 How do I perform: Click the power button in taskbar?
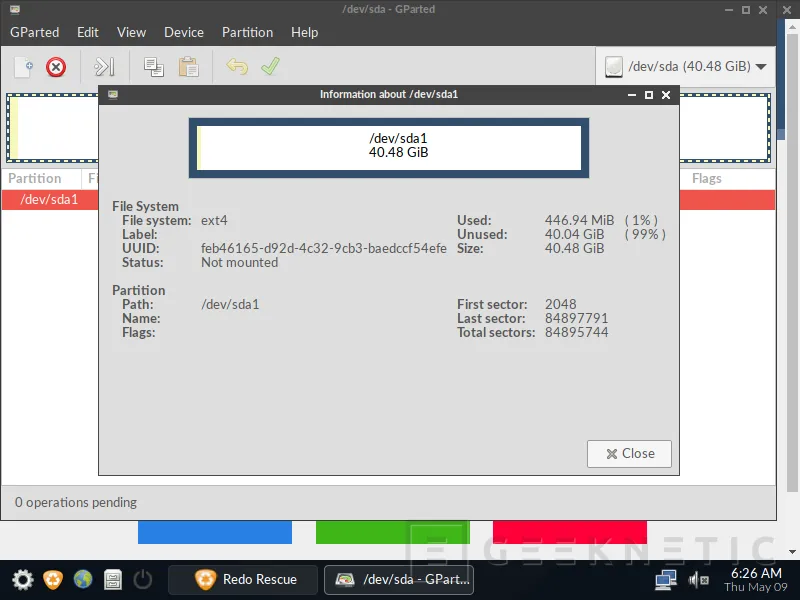(x=143, y=579)
